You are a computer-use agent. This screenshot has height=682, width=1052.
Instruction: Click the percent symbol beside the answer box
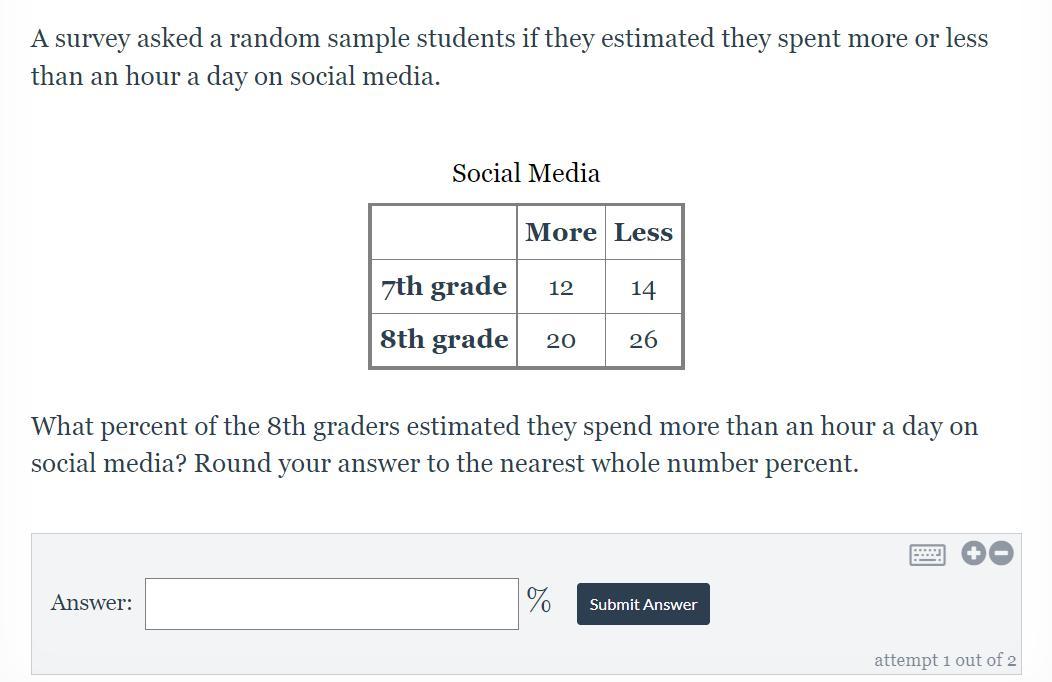(x=539, y=600)
